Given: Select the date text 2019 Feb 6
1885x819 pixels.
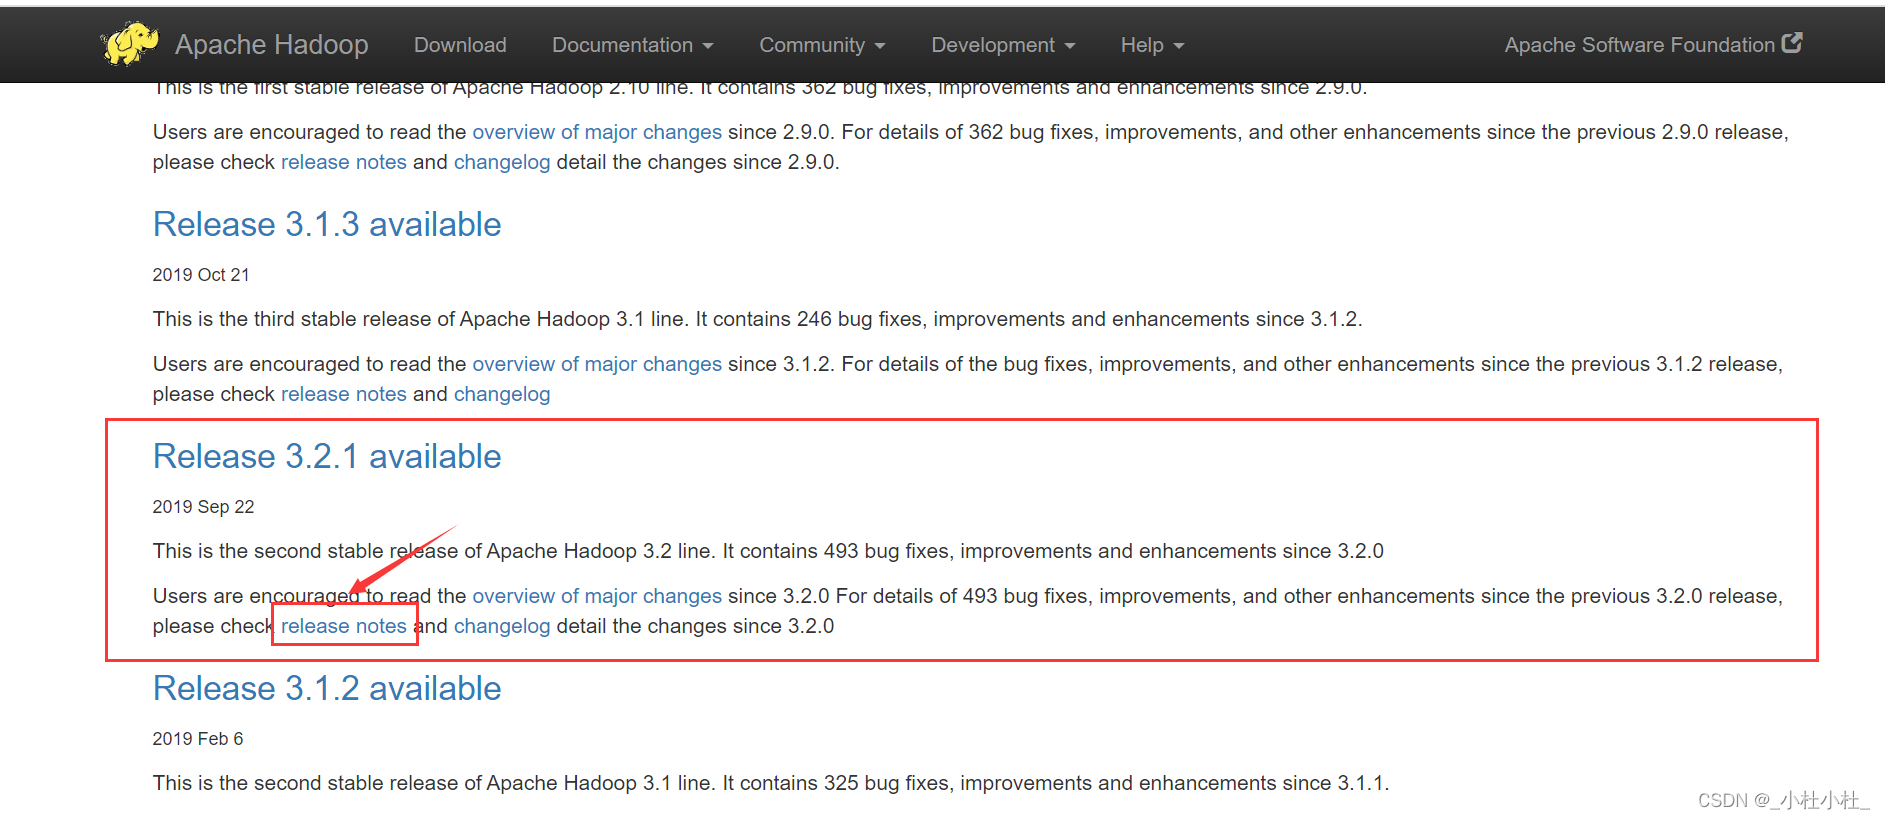Looking at the screenshot, I should 198,739.
